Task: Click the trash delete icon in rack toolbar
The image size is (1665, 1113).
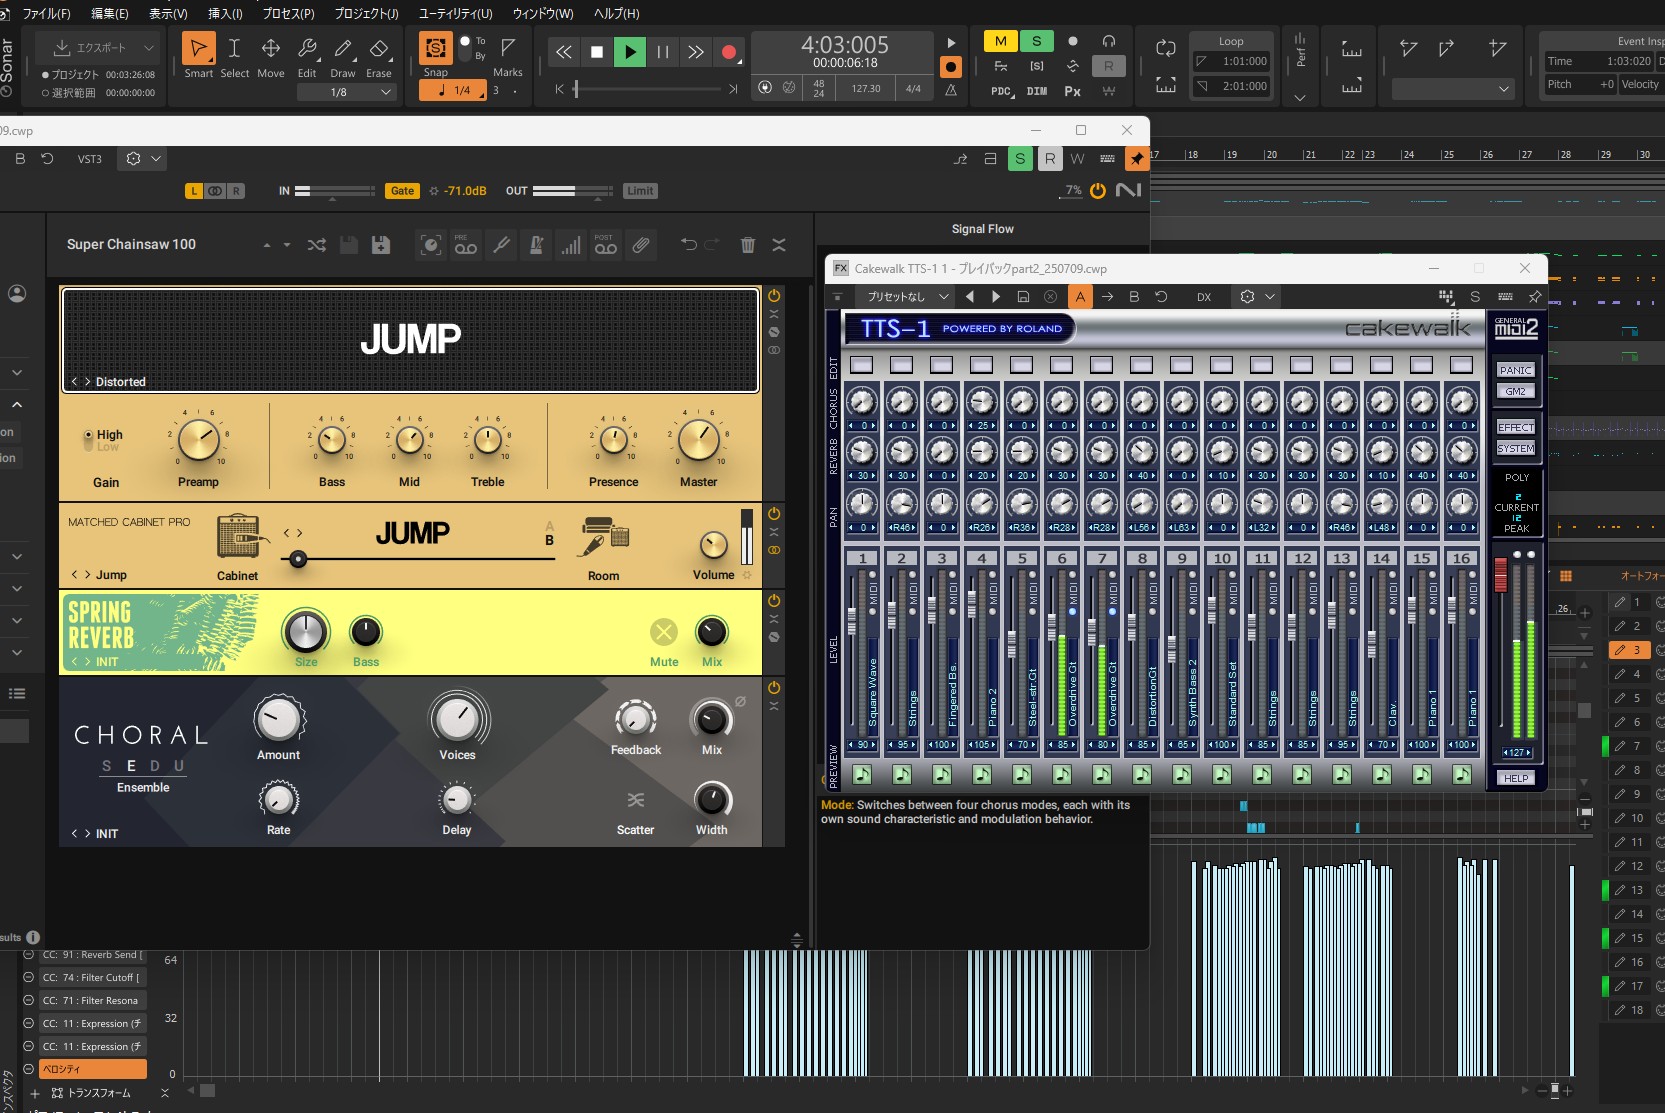Action: [747, 245]
